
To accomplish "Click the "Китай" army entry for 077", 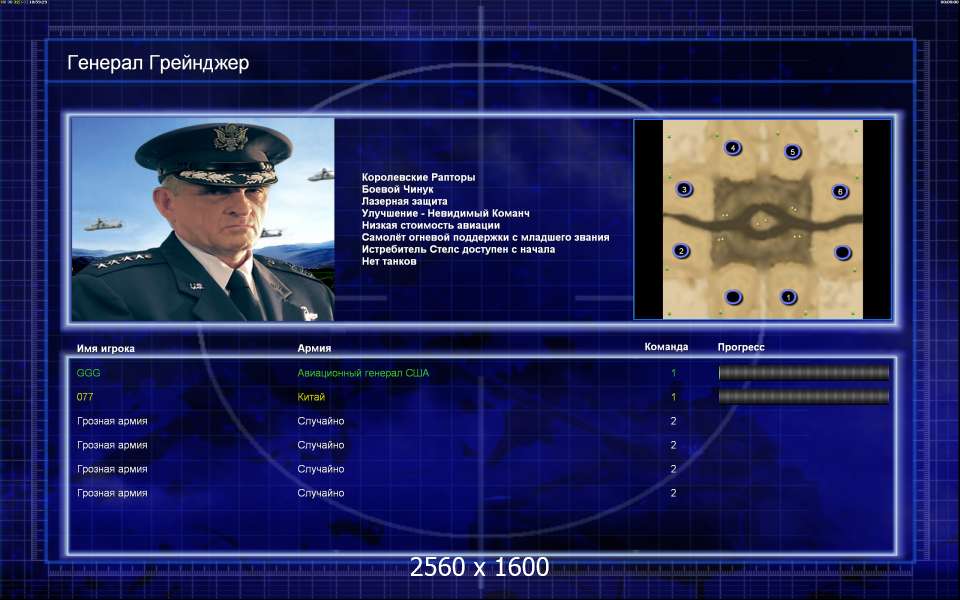I will click(x=311, y=397).
